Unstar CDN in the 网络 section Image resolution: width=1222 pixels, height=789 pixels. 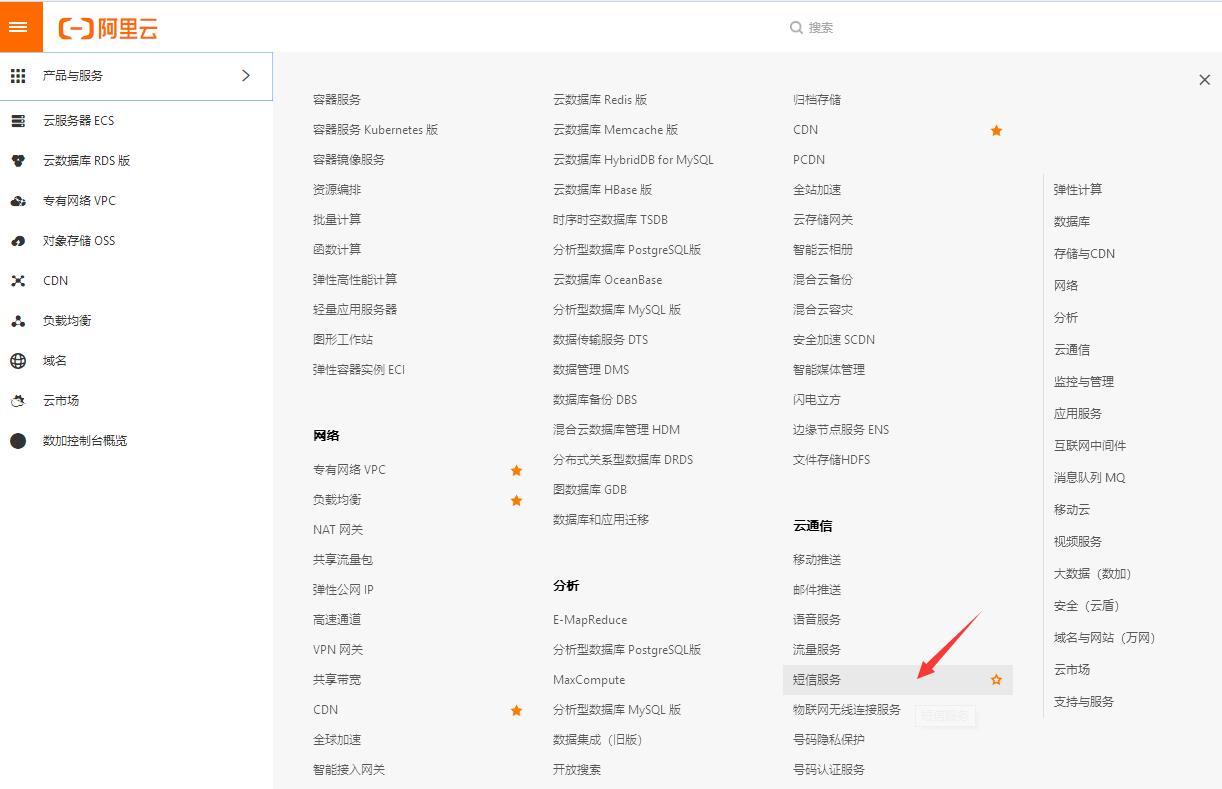coord(516,710)
